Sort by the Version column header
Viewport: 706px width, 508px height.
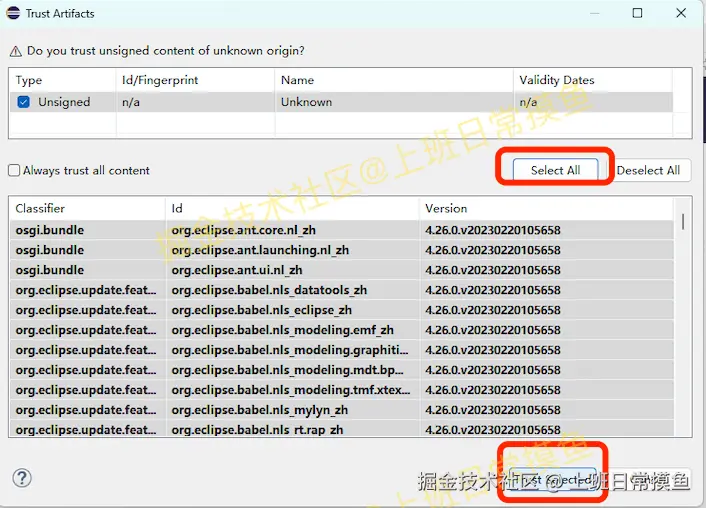click(x=547, y=209)
